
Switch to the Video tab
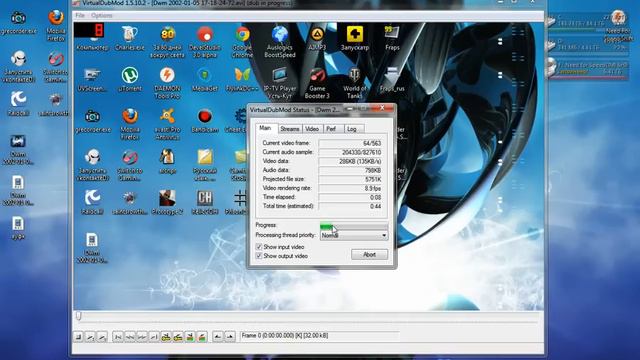coord(312,129)
